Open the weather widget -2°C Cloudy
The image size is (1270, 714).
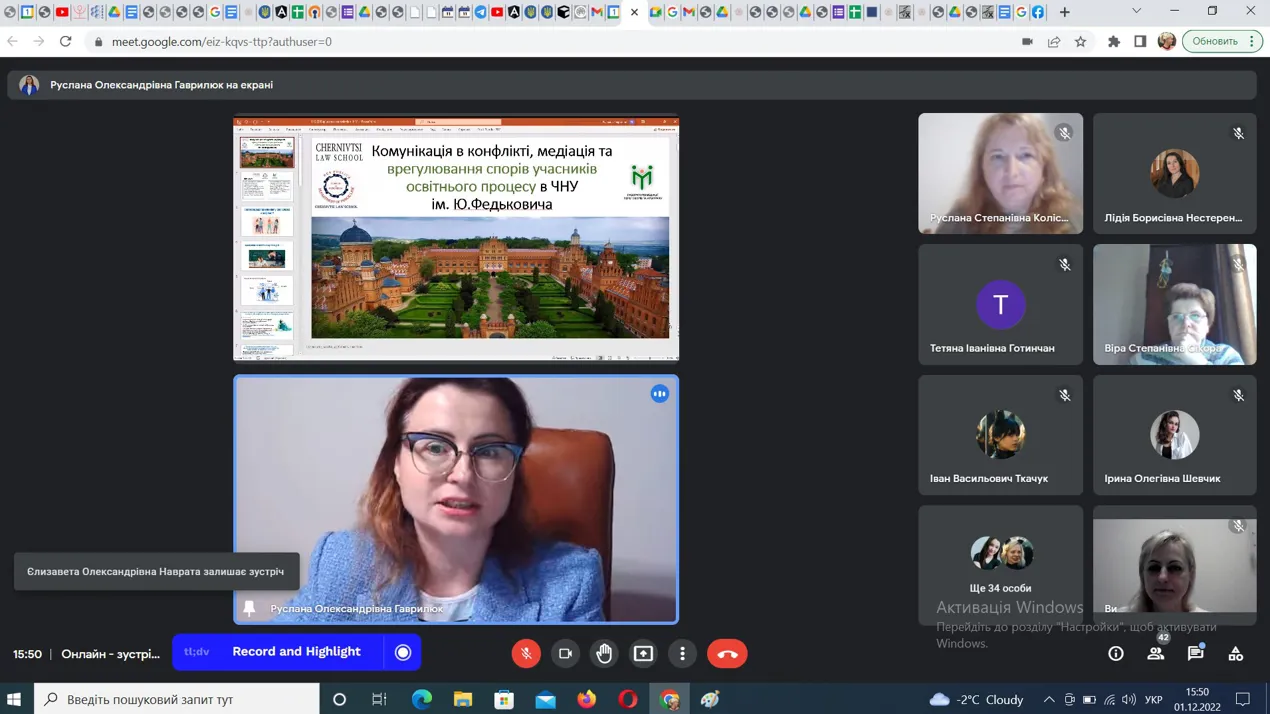[977, 699]
